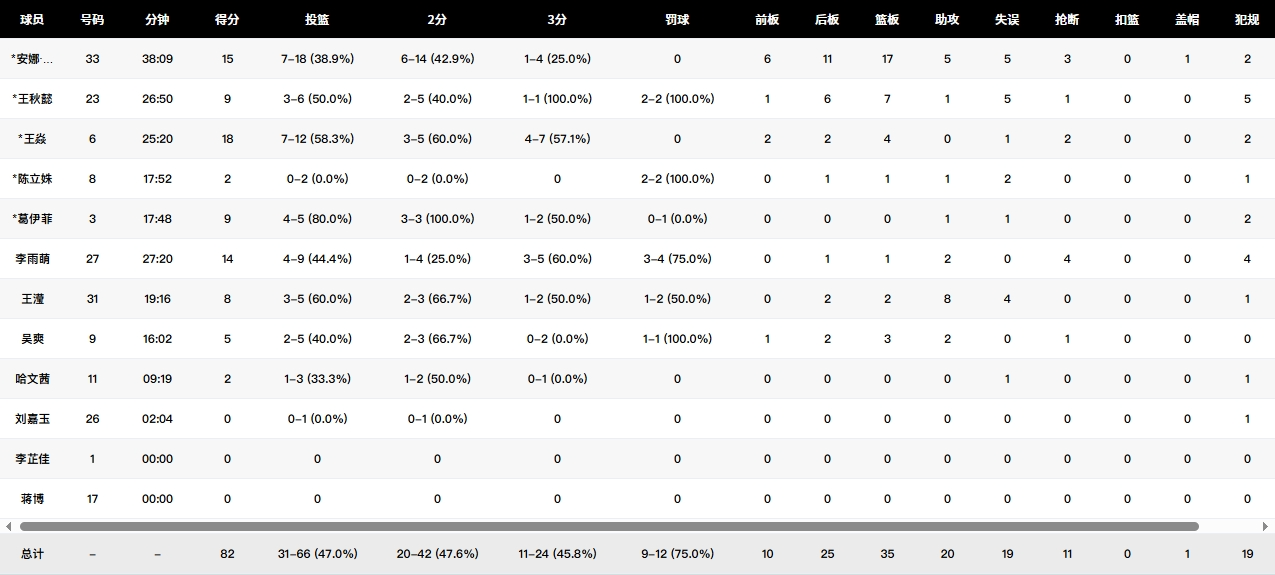The height and width of the screenshot is (575, 1275).
Task: Click the 球员 column header
Action: 32,19
